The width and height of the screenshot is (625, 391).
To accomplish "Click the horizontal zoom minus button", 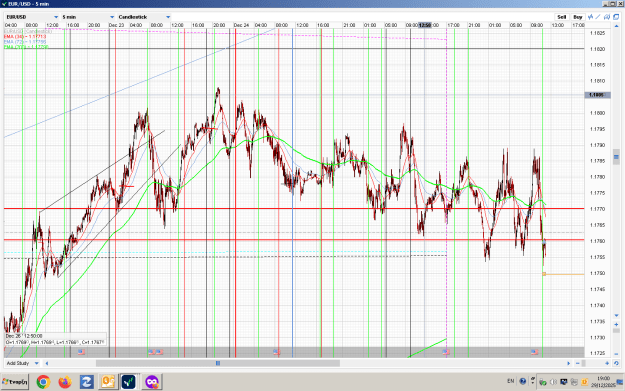I will point(578,363).
